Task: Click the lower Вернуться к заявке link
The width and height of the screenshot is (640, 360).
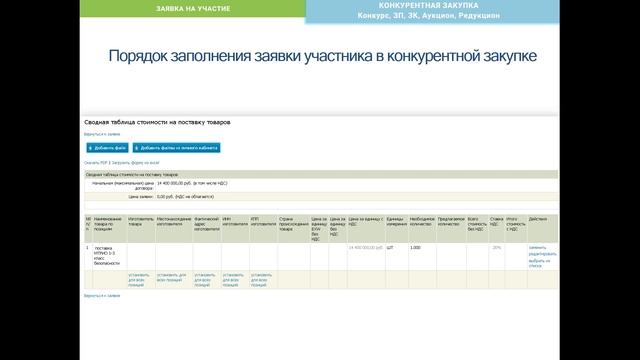Action: pos(102,296)
